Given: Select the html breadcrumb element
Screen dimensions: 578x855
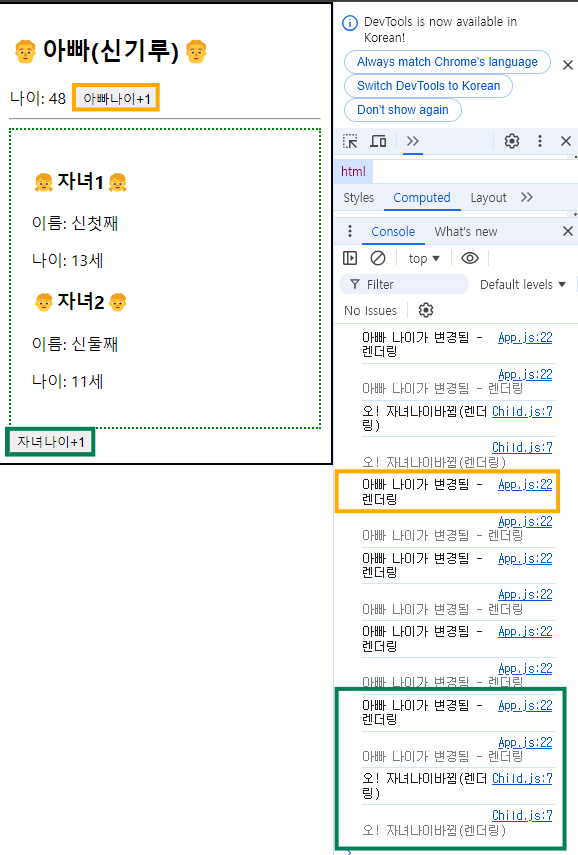Looking at the screenshot, I should [x=353, y=171].
